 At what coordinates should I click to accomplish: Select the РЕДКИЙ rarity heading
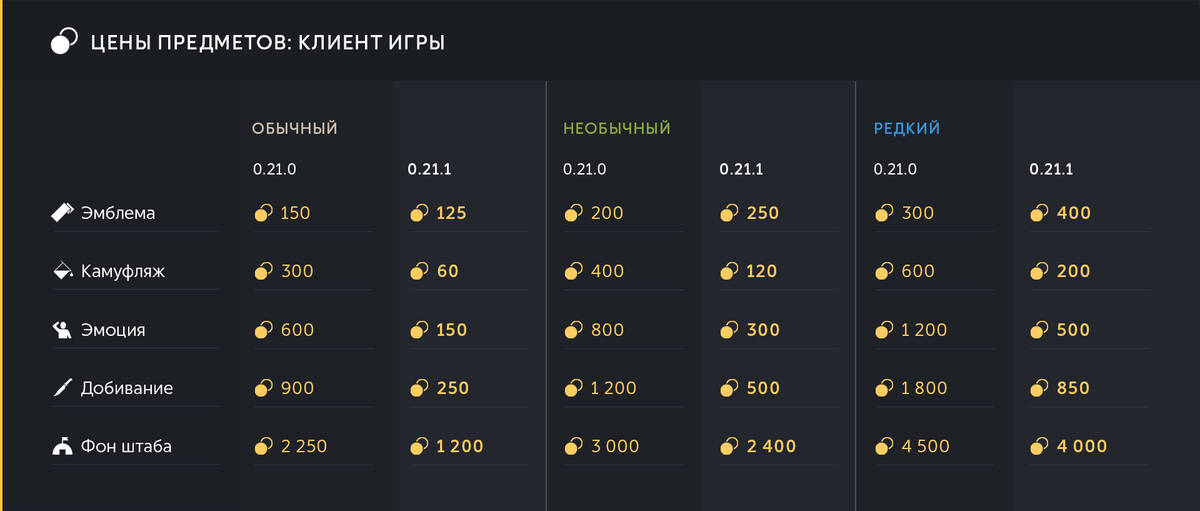[x=906, y=129]
